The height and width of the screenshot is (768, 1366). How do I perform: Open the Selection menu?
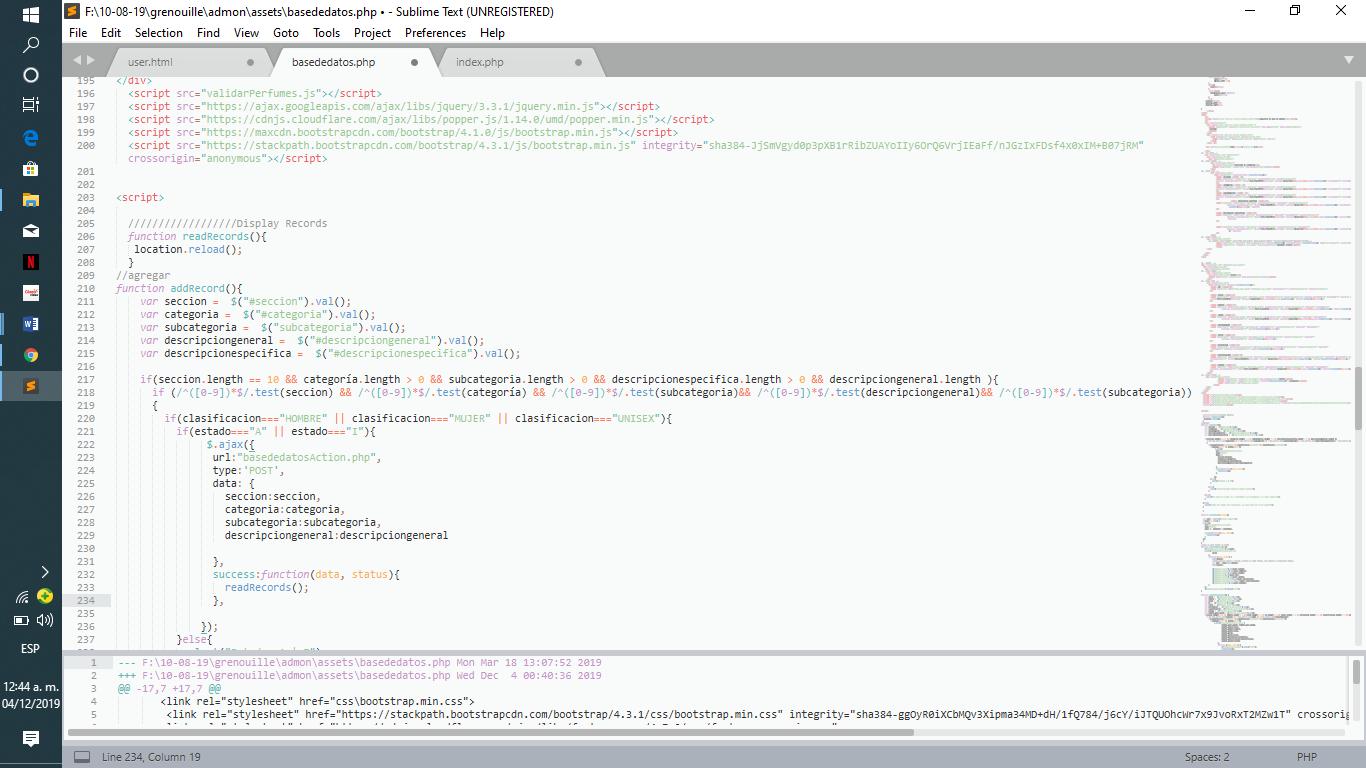tap(159, 32)
